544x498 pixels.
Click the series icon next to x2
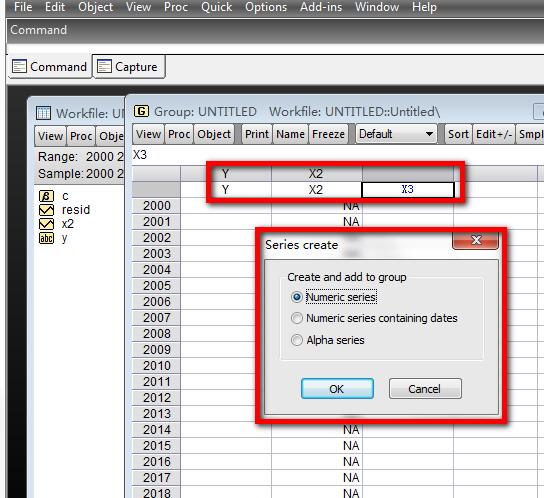click(46, 224)
